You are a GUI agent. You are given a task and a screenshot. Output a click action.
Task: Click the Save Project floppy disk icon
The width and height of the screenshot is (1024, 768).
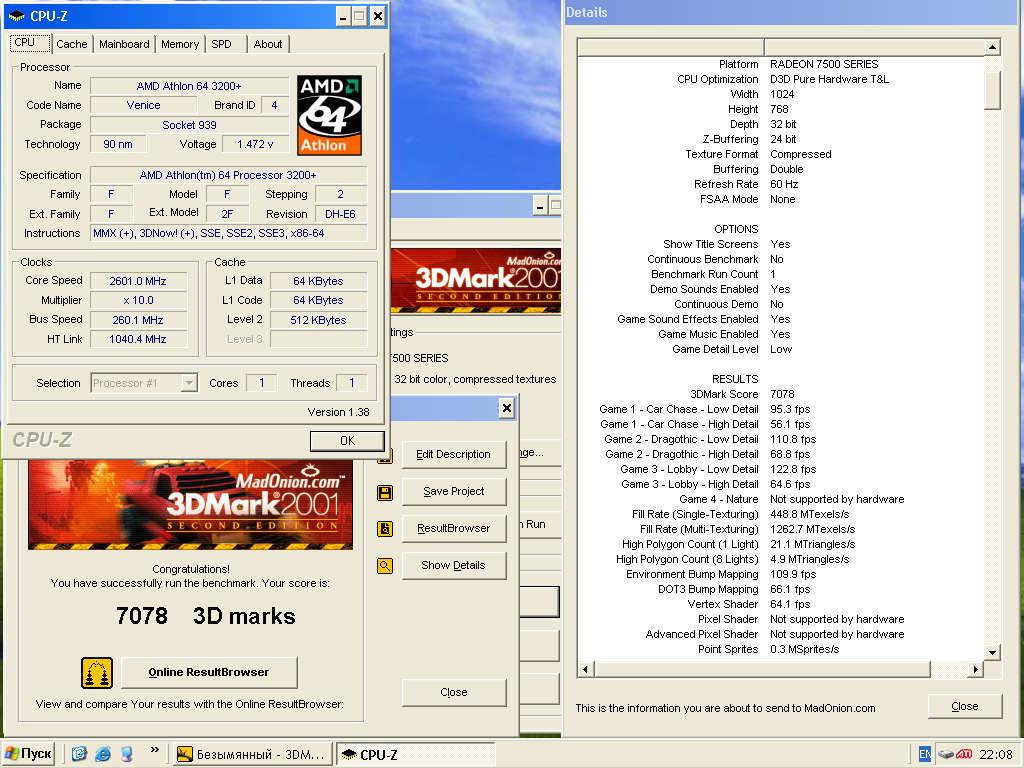385,492
